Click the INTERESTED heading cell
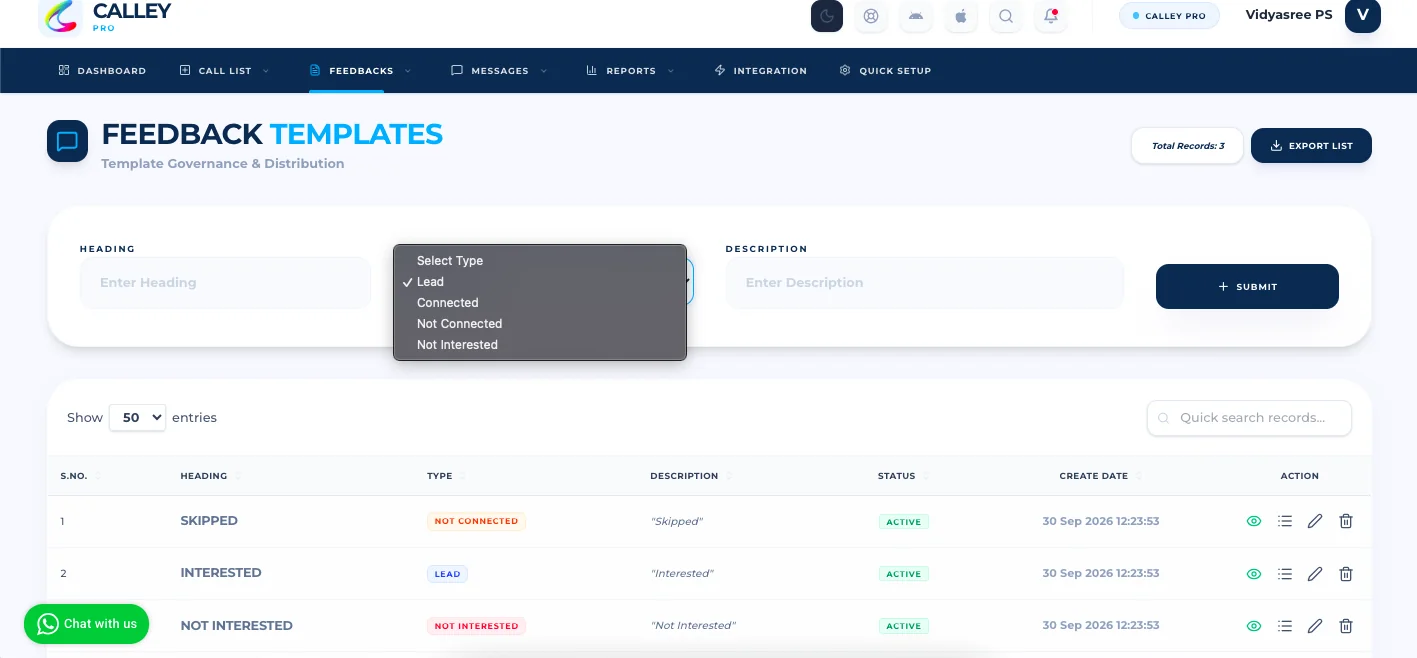 click(x=221, y=573)
